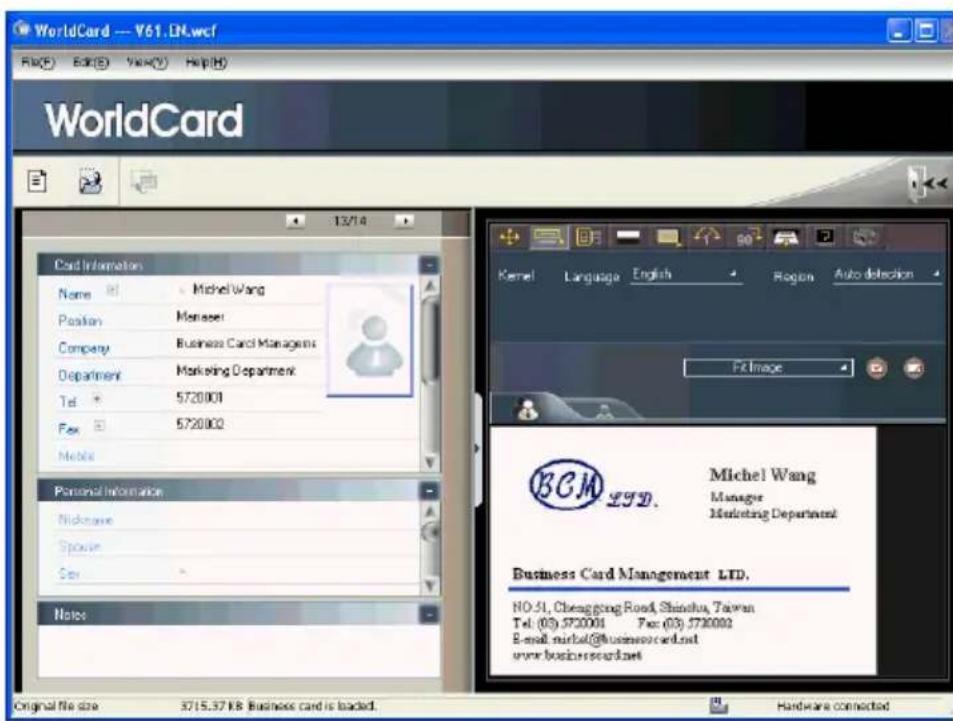This screenshot has height=721, width=953.
Task: Open the File menu
Action: [38, 63]
